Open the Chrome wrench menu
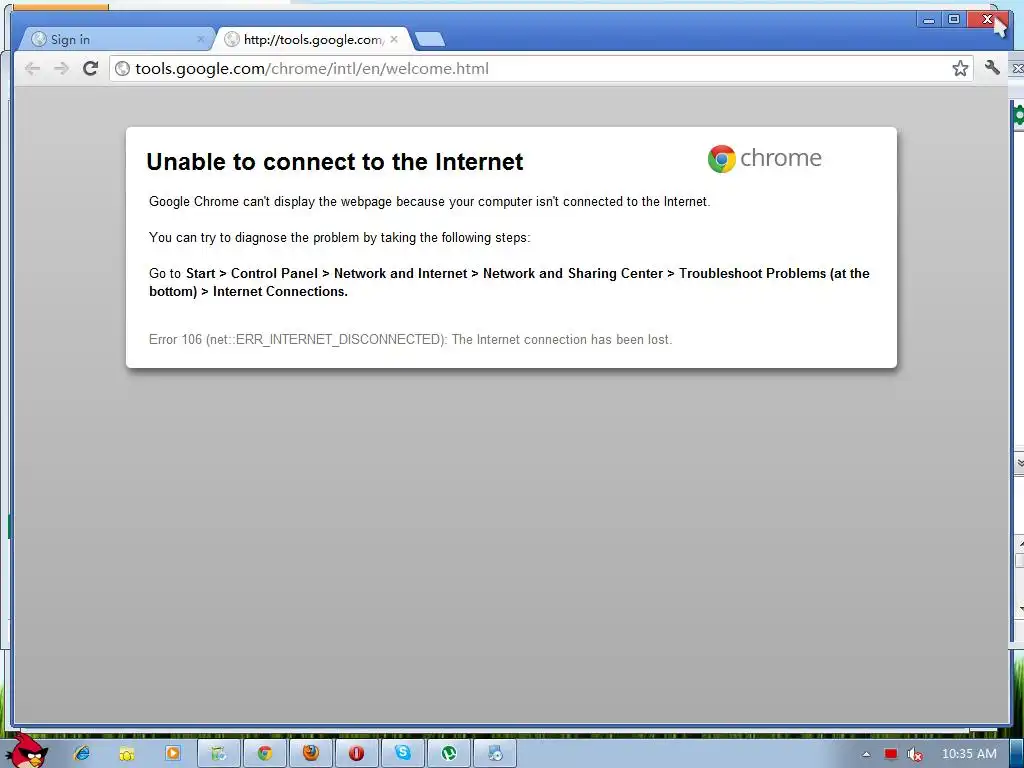 pos(992,68)
